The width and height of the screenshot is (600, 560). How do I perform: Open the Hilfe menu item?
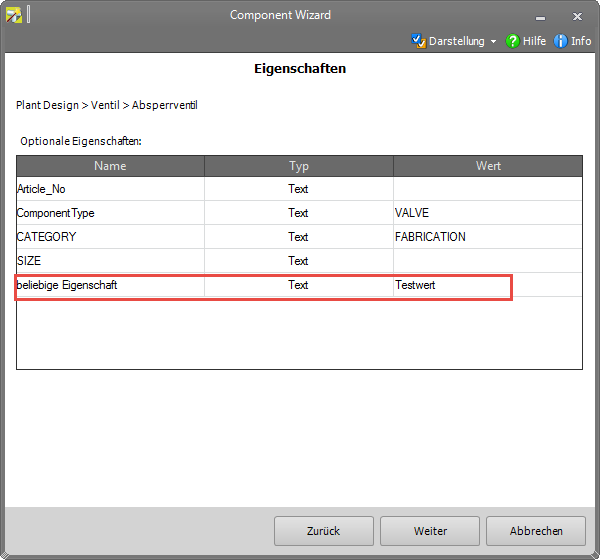534,41
